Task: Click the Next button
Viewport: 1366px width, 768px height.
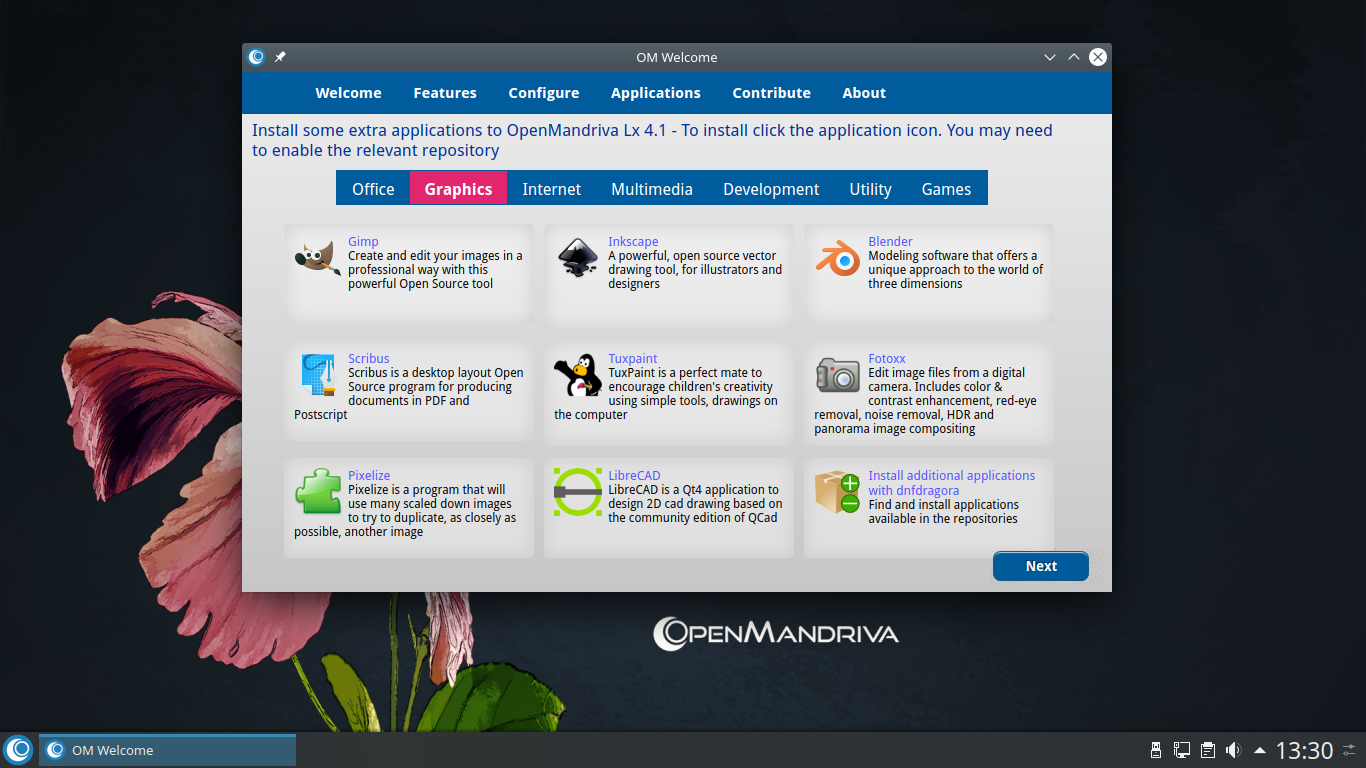Action: [1041, 566]
